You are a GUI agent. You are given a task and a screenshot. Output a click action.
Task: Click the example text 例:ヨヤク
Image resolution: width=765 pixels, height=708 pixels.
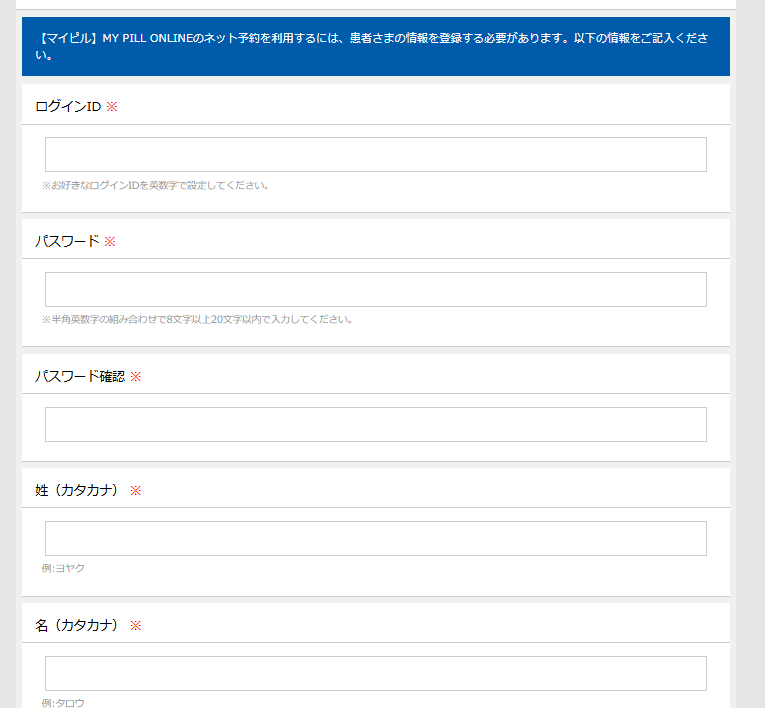[63, 568]
